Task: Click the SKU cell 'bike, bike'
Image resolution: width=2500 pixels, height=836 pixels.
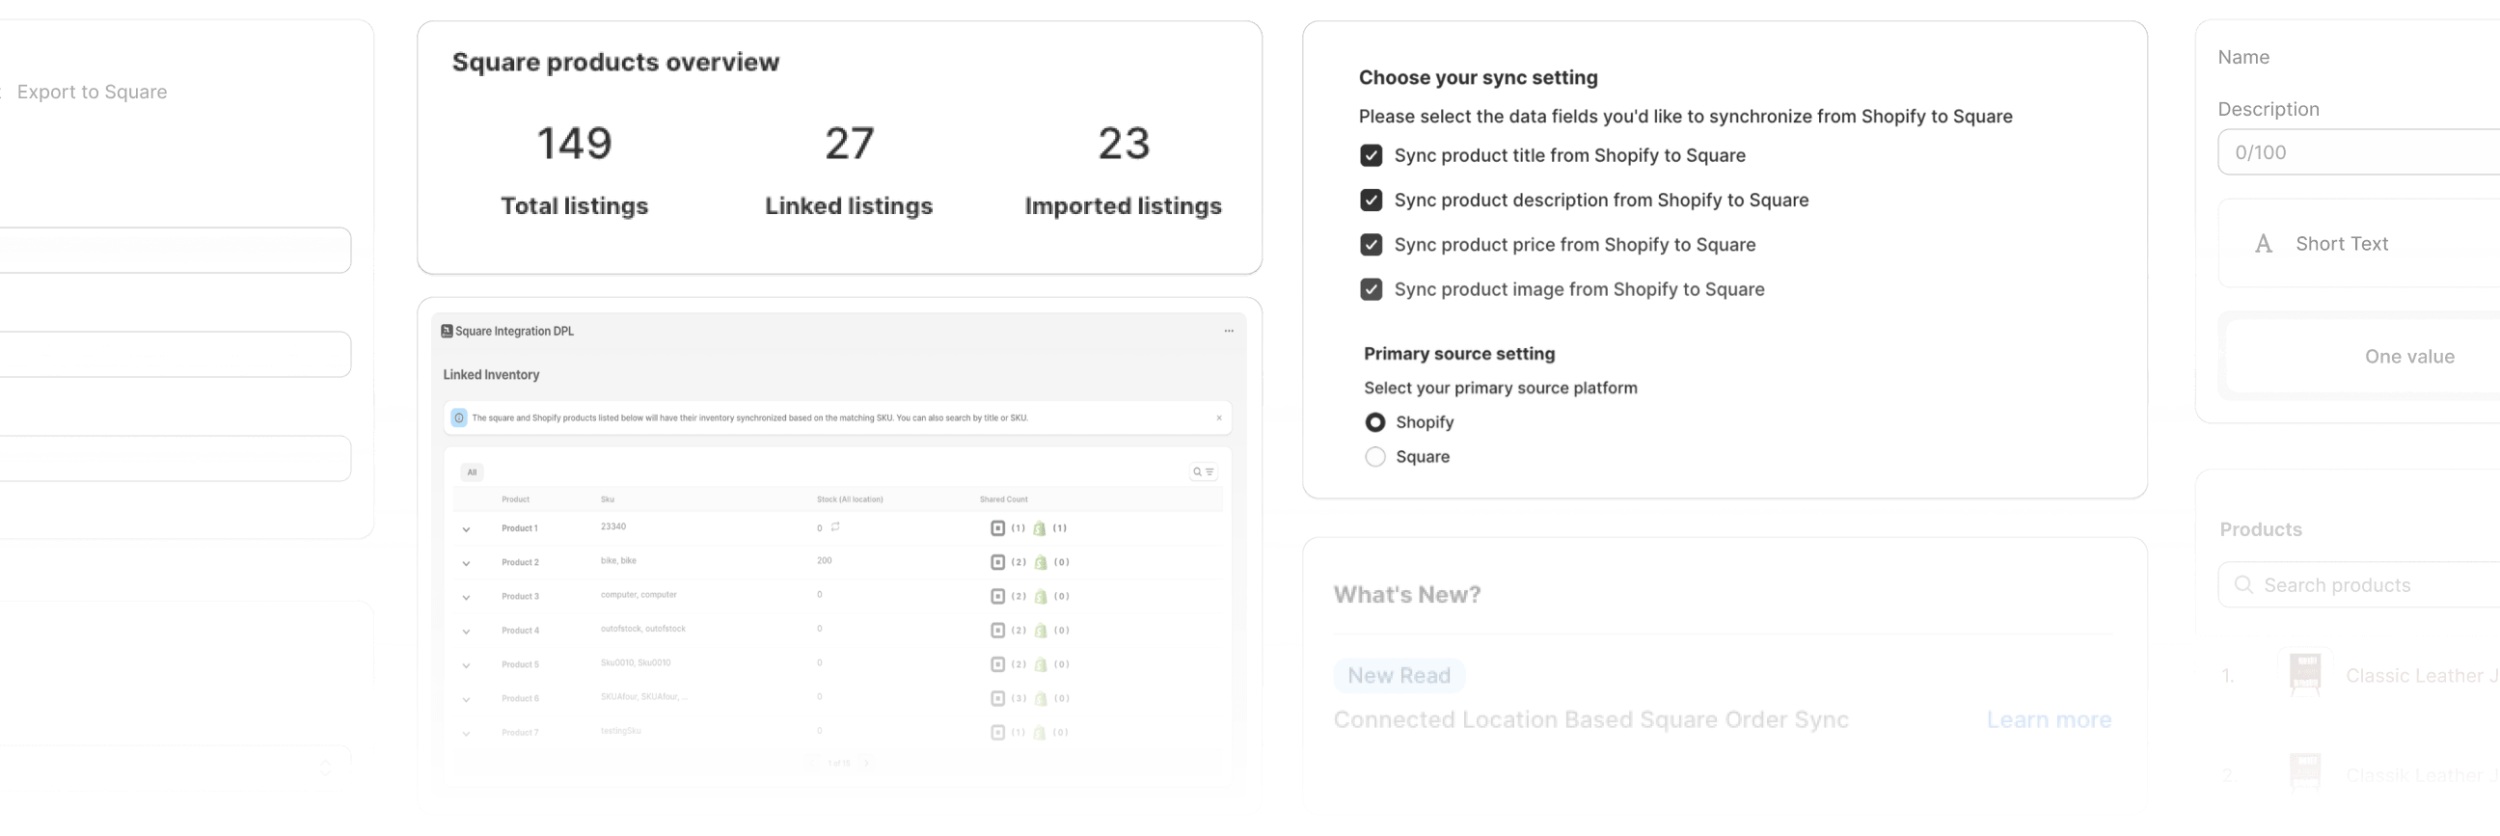Action: [618, 560]
